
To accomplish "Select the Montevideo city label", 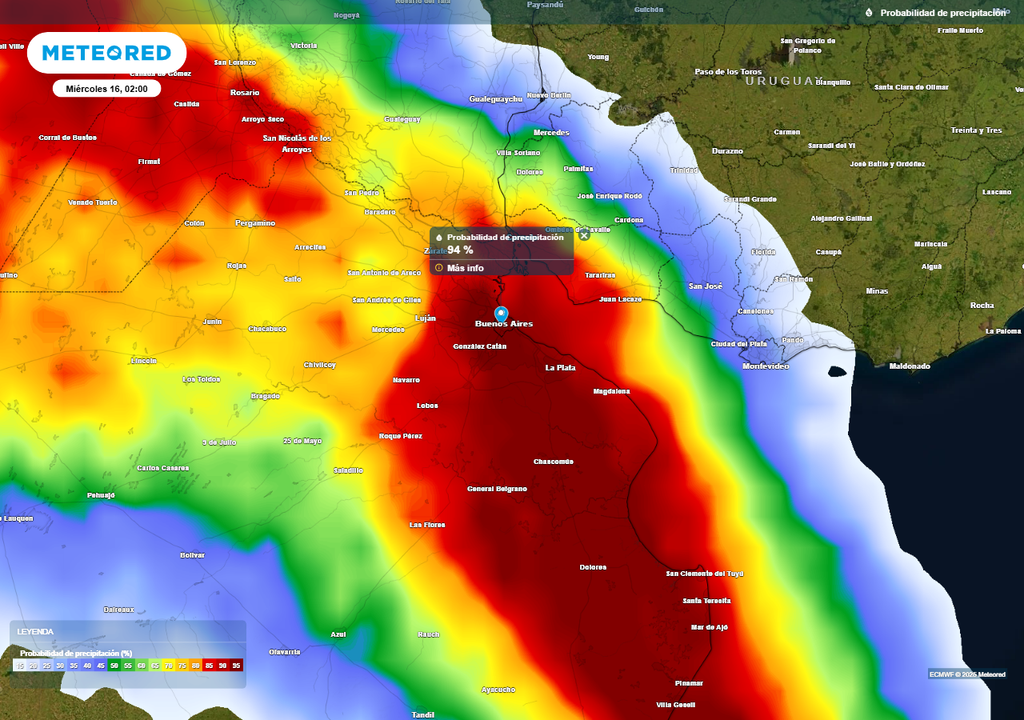I will pyautogui.click(x=766, y=366).
